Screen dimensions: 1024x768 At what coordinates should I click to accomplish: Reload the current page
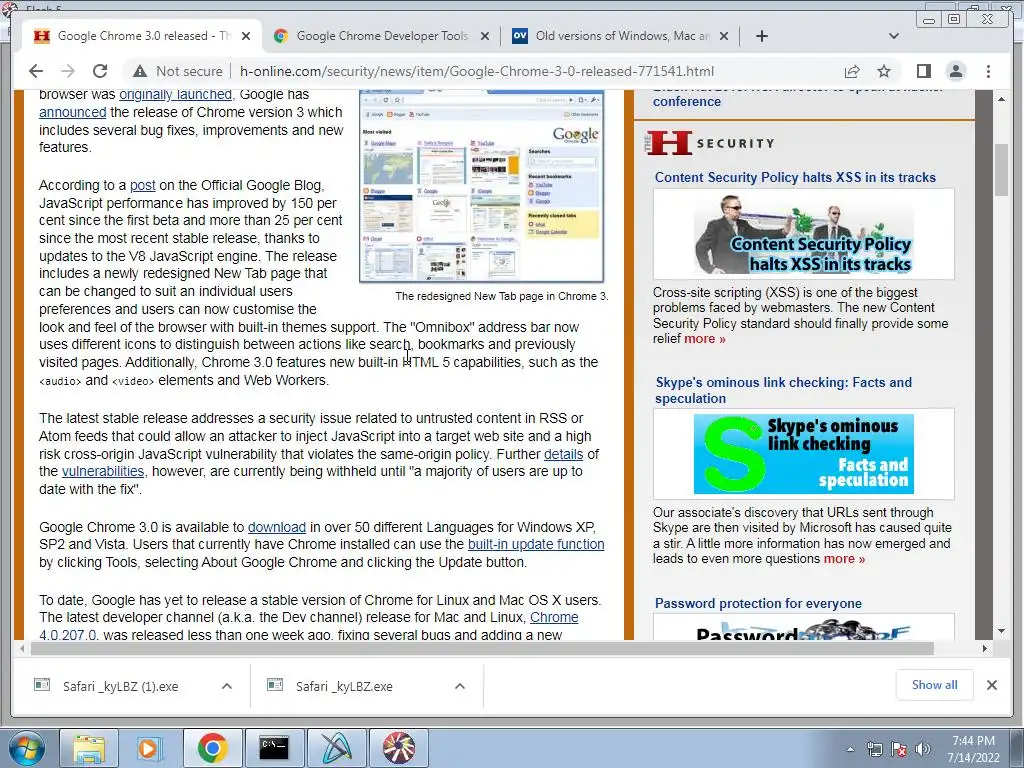pyautogui.click(x=100, y=71)
